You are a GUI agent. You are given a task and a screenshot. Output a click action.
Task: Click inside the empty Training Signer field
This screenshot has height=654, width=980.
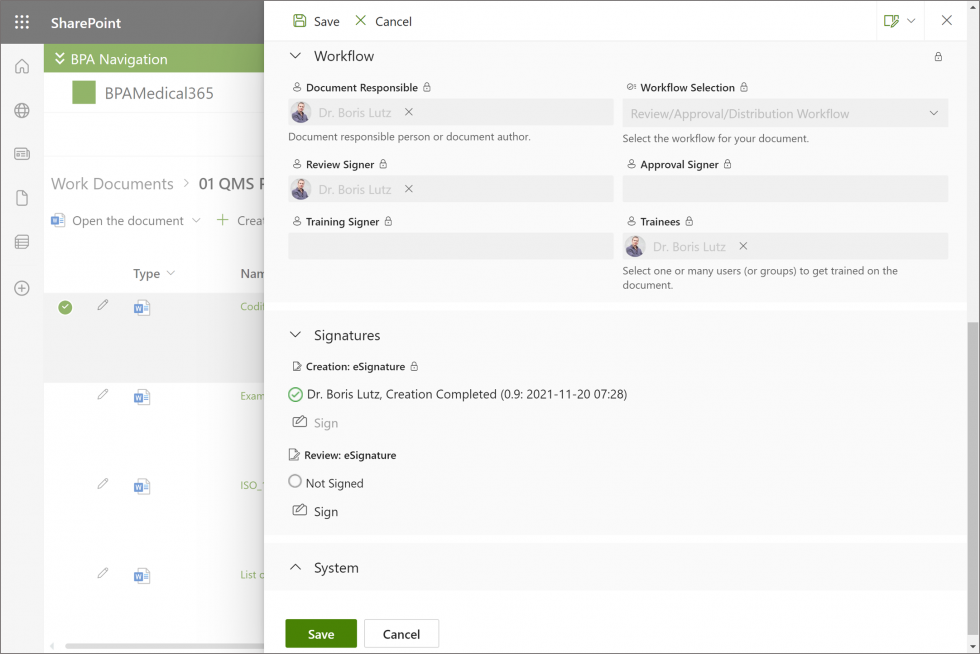pos(450,246)
